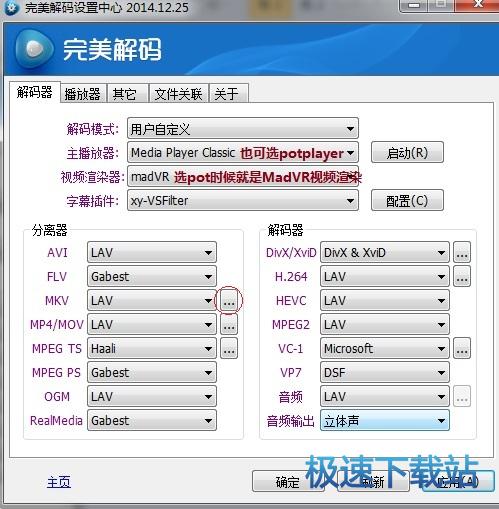Open the HEVC decoder dropdown
The width and height of the screenshot is (499, 509).
coord(385,301)
